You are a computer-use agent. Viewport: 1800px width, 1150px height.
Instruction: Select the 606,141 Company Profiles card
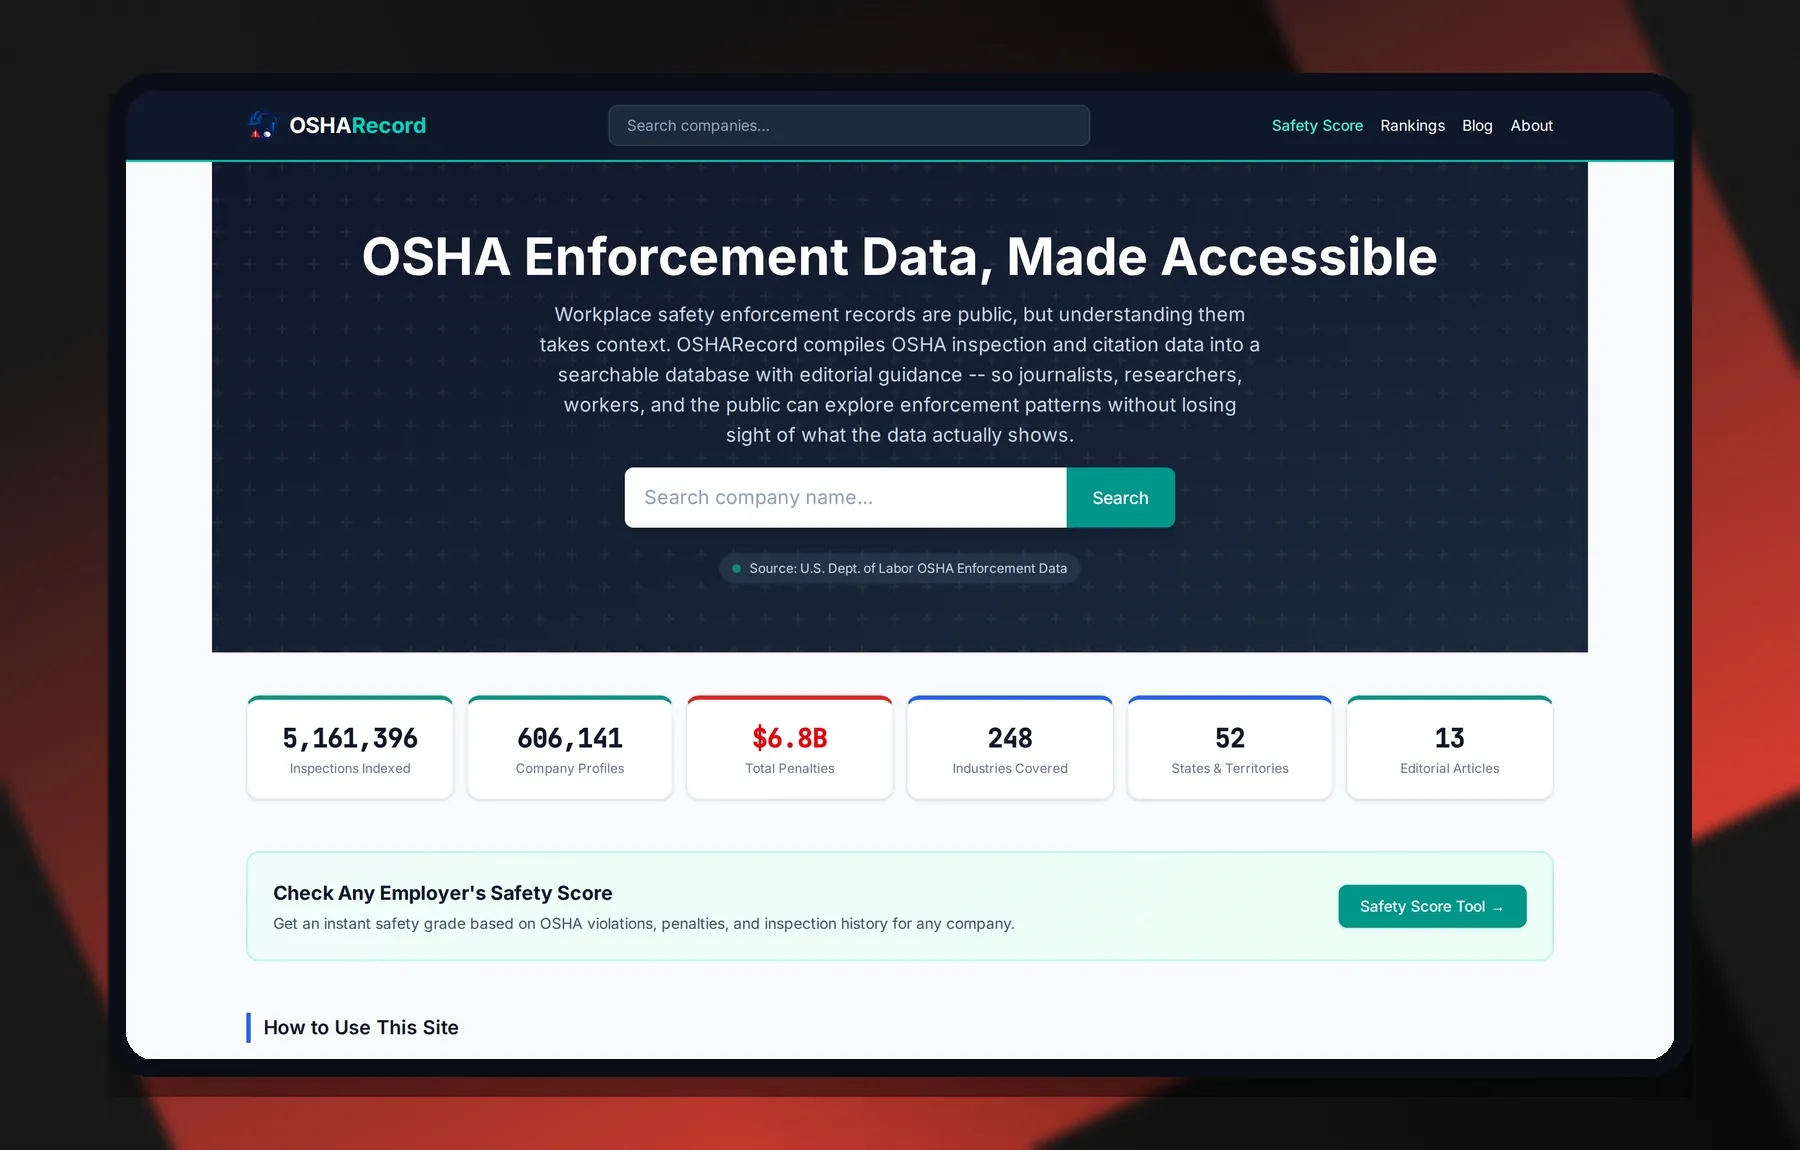point(570,748)
